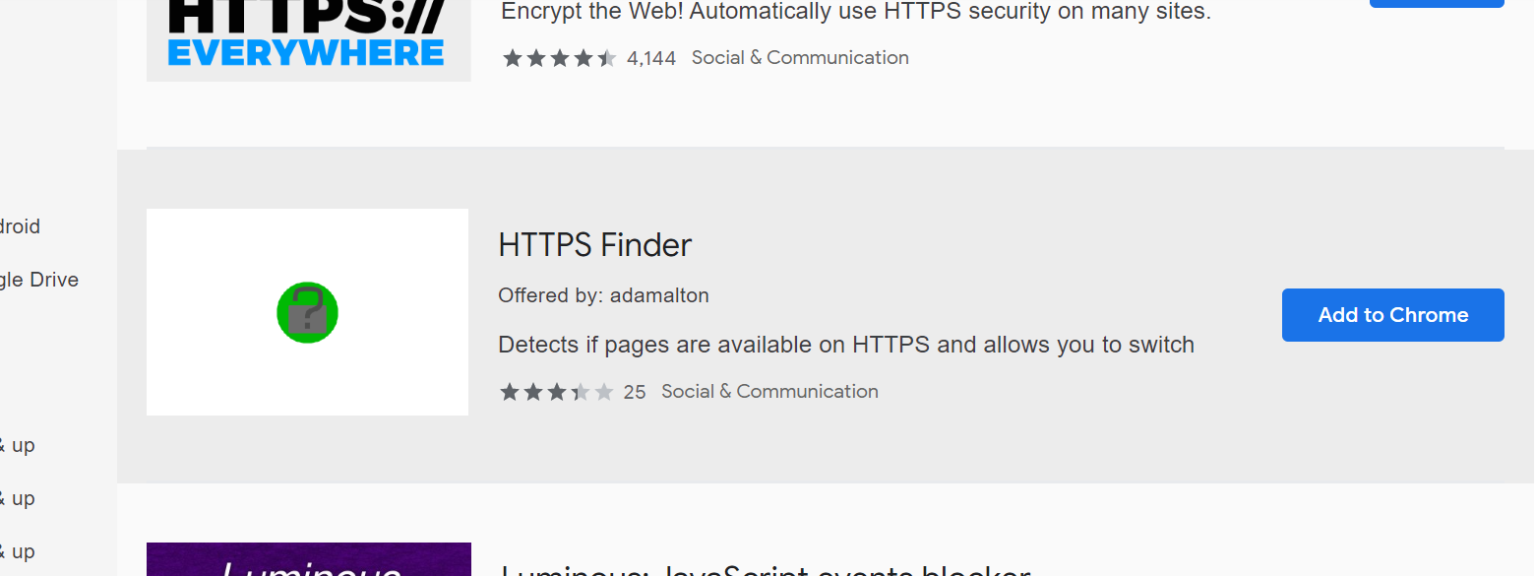This screenshot has width=1536, height=576.
Task: View the 4,144 reviews for HTTPS Everywhere
Action: tap(652, 58)
